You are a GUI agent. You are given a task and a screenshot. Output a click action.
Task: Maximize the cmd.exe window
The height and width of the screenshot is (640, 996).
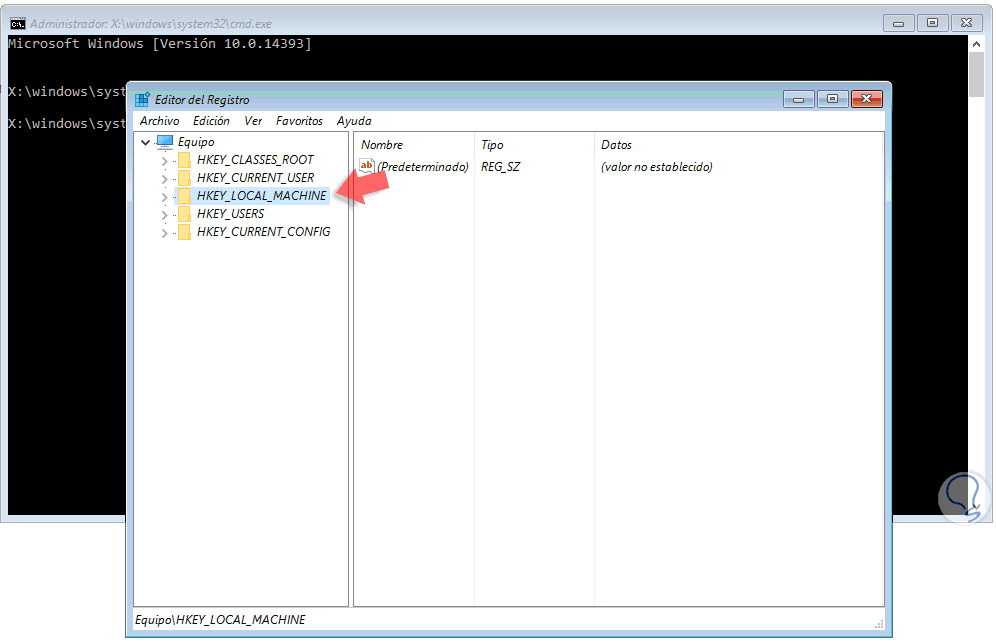932,23
